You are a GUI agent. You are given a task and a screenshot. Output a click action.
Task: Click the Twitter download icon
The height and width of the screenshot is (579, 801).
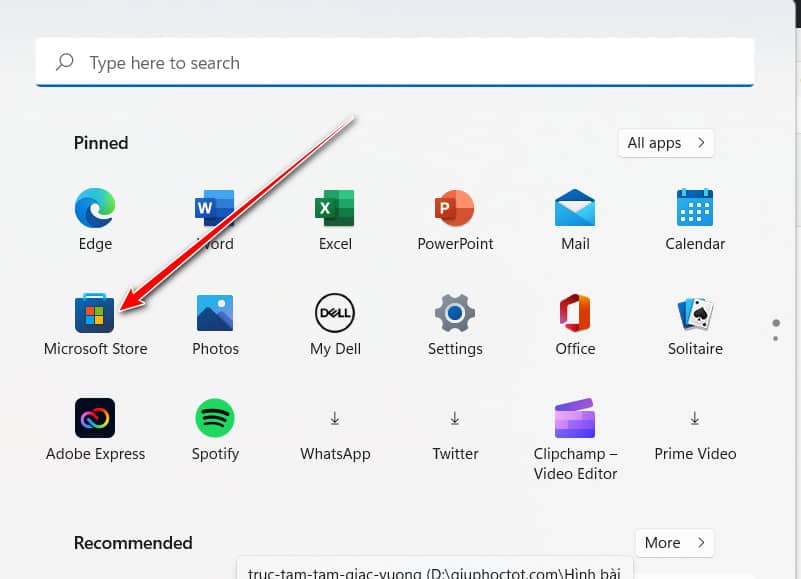tap(455, 418)
